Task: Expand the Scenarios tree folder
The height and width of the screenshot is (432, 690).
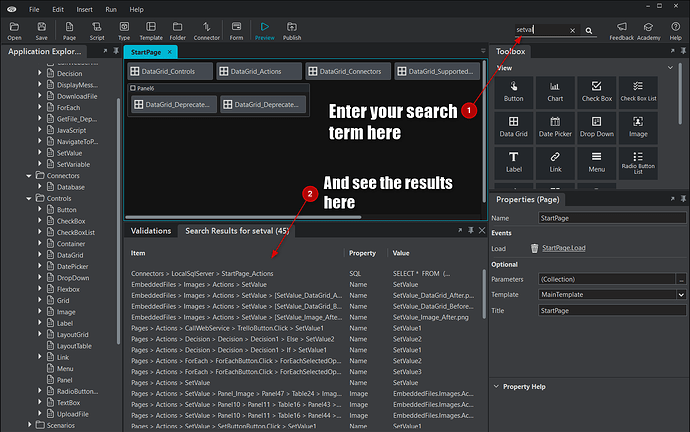Action: point(29,425)
